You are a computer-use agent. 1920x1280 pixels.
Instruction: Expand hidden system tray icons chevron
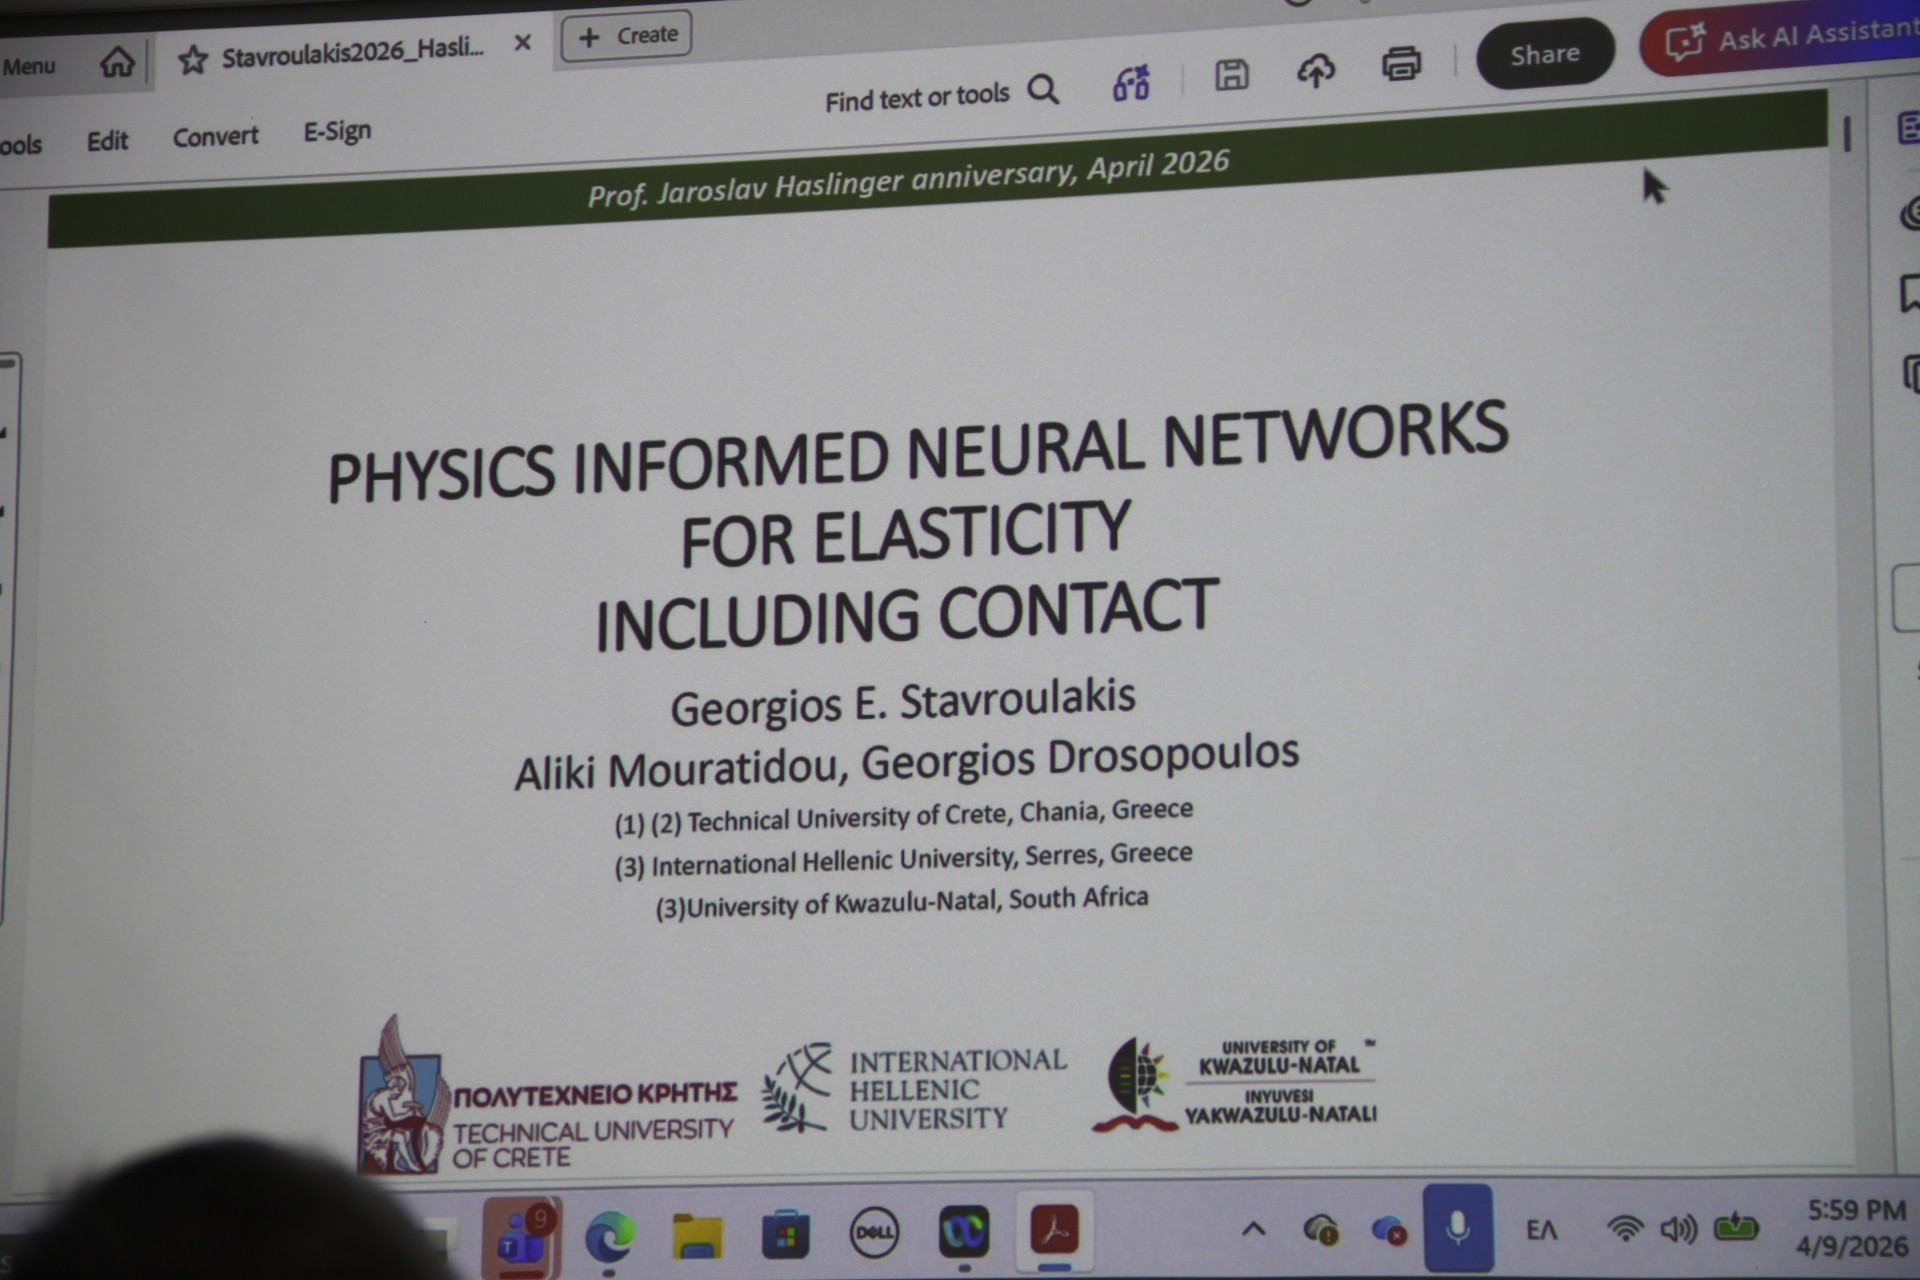[x=1254, y=1230]
